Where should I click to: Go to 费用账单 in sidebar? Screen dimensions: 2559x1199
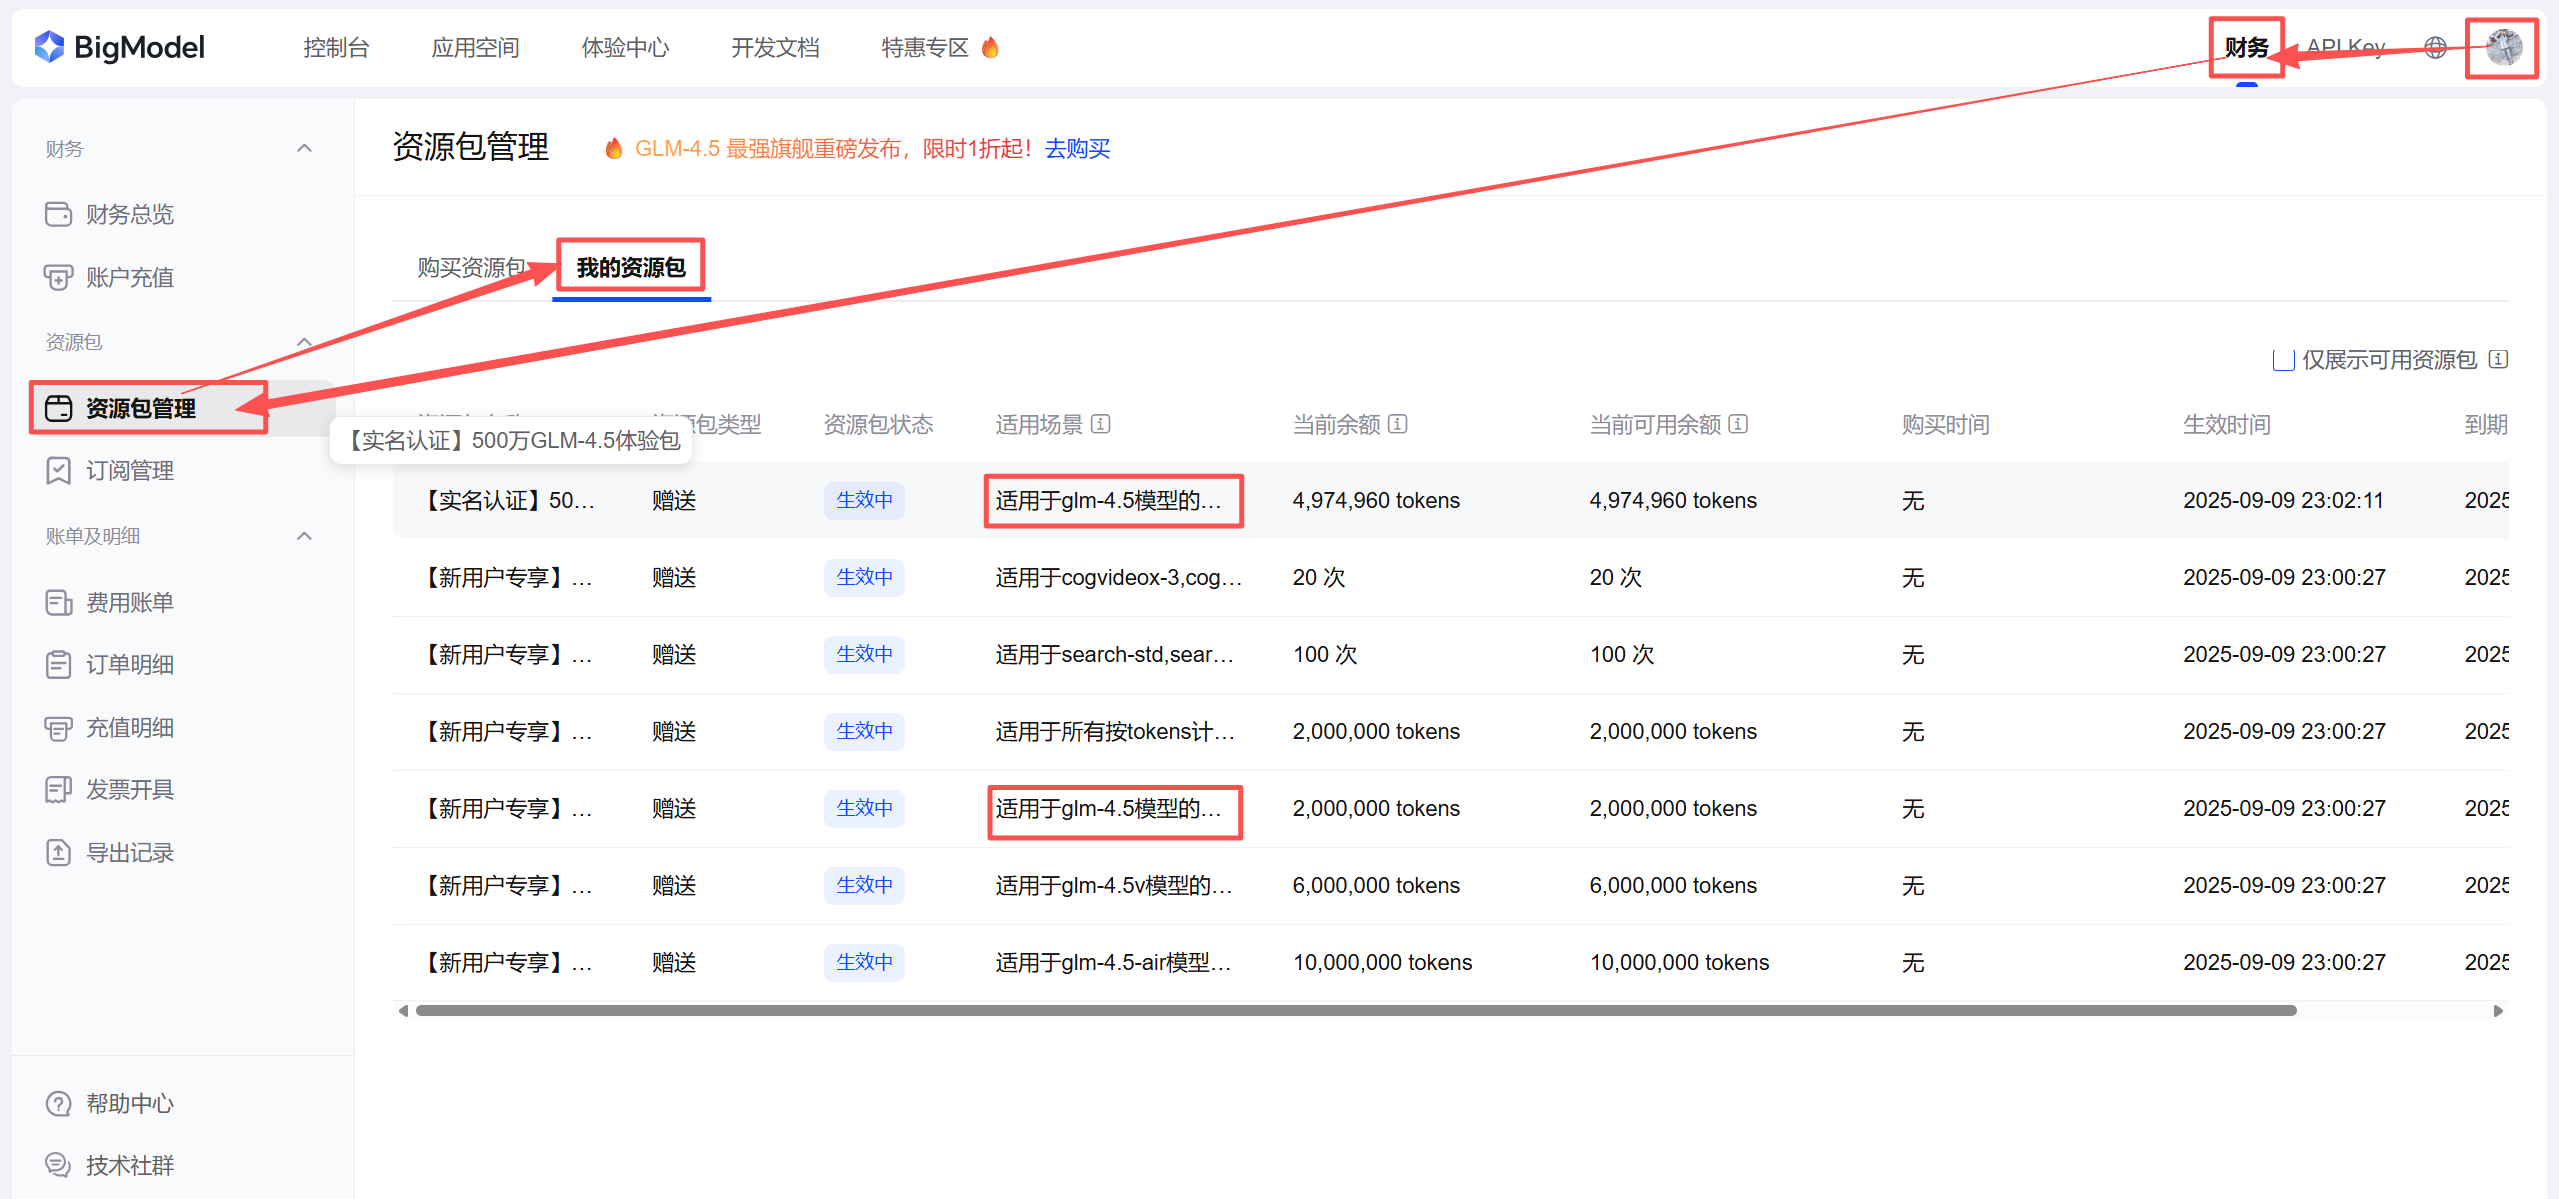click(x=130, y=602)
